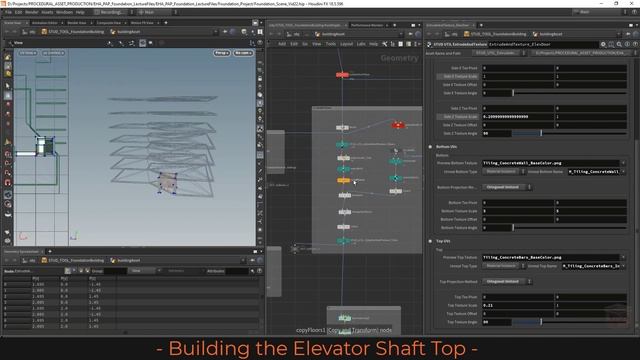Click the Preview Top Texture path field

point(551,258)
